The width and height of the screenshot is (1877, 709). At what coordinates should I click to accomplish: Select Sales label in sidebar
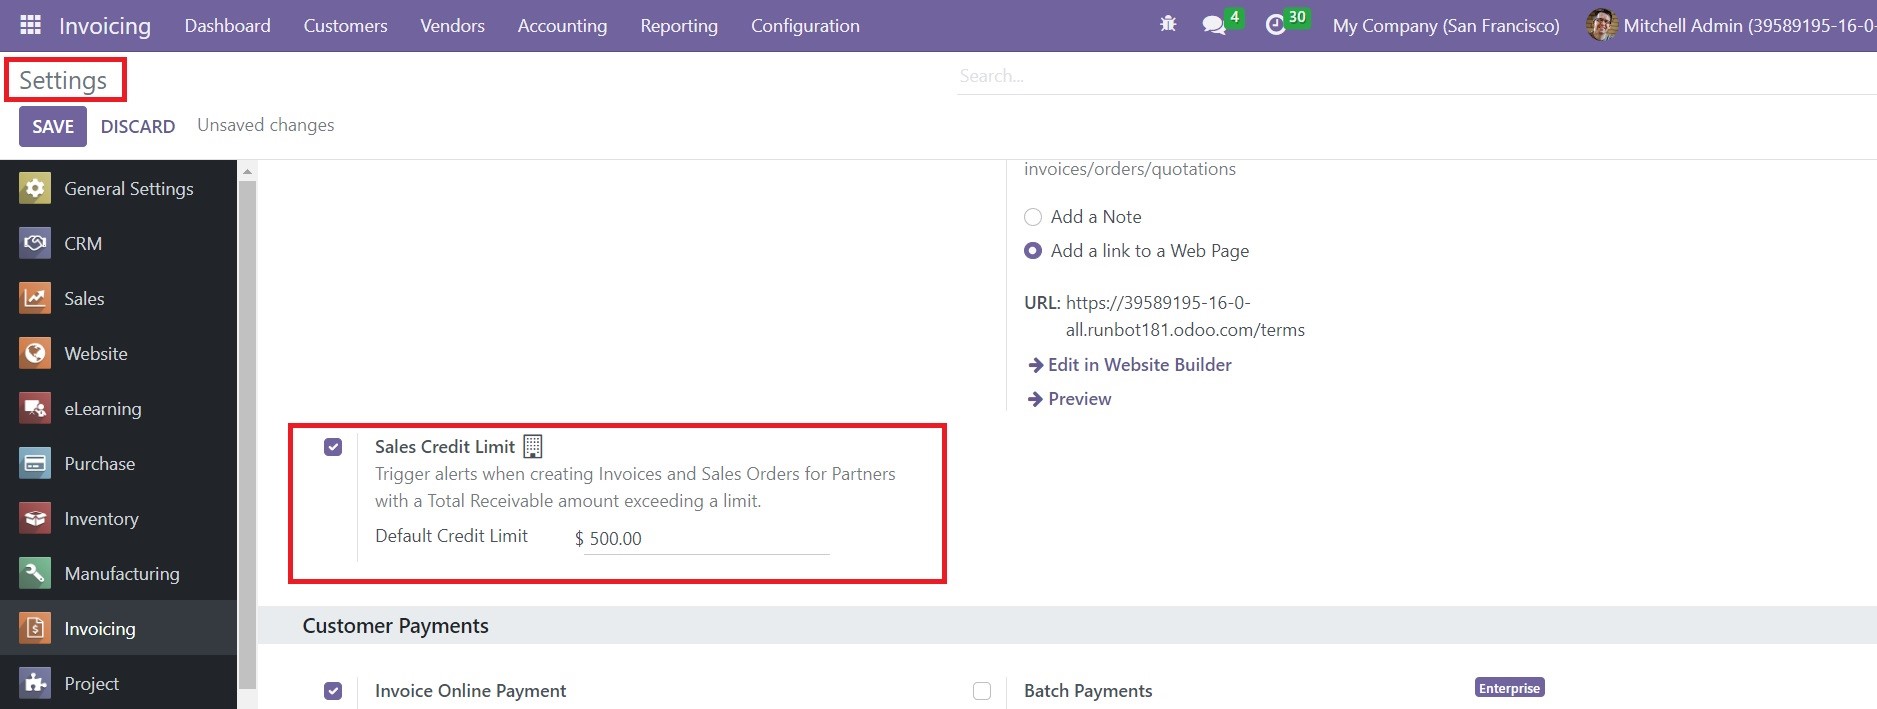click(x=84, y=298)
